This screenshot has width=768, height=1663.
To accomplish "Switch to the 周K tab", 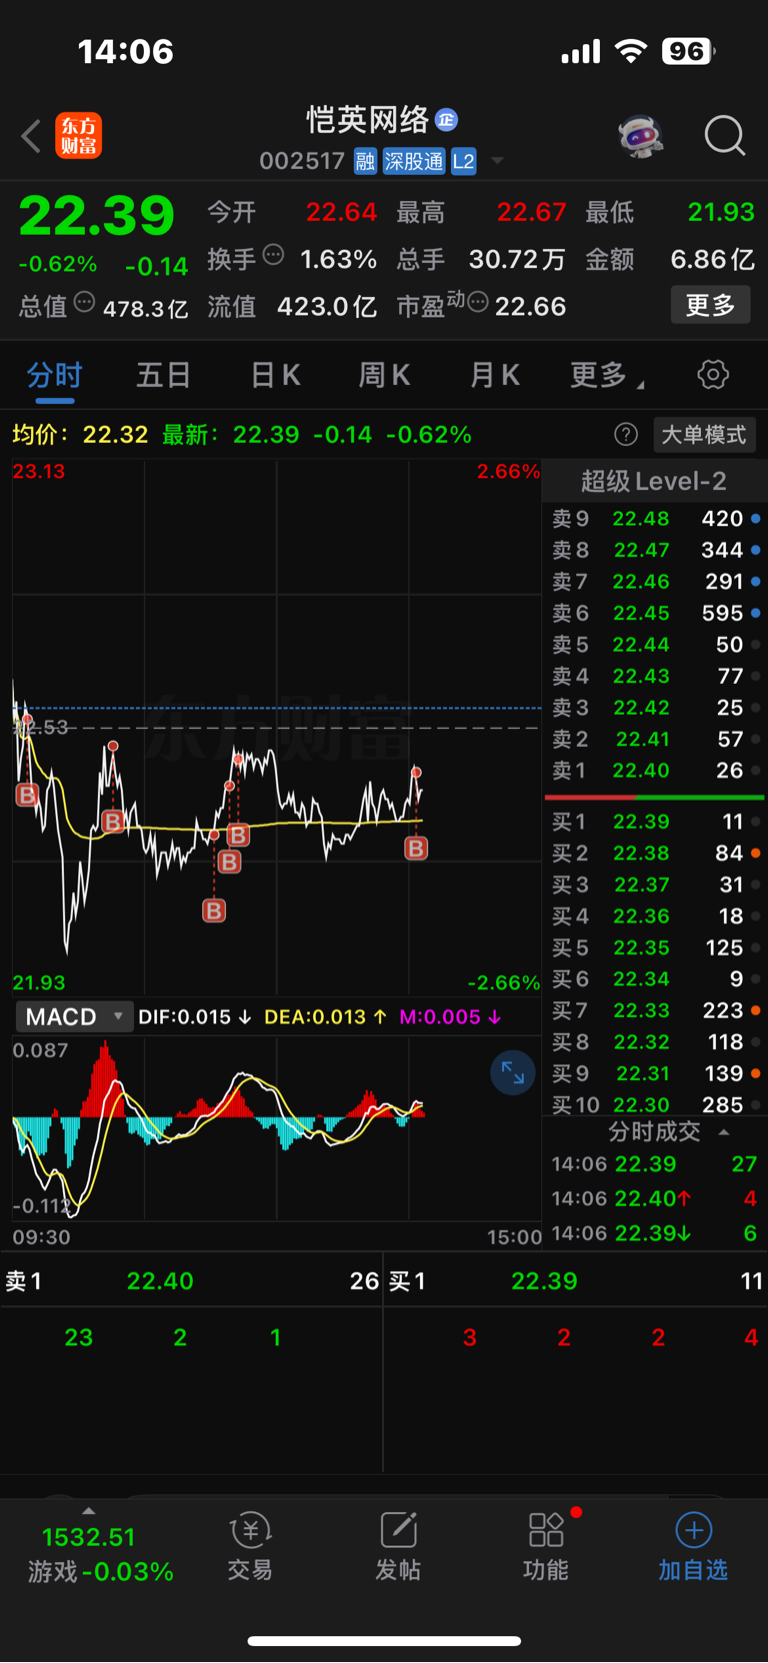I will (x=384, y=376).
